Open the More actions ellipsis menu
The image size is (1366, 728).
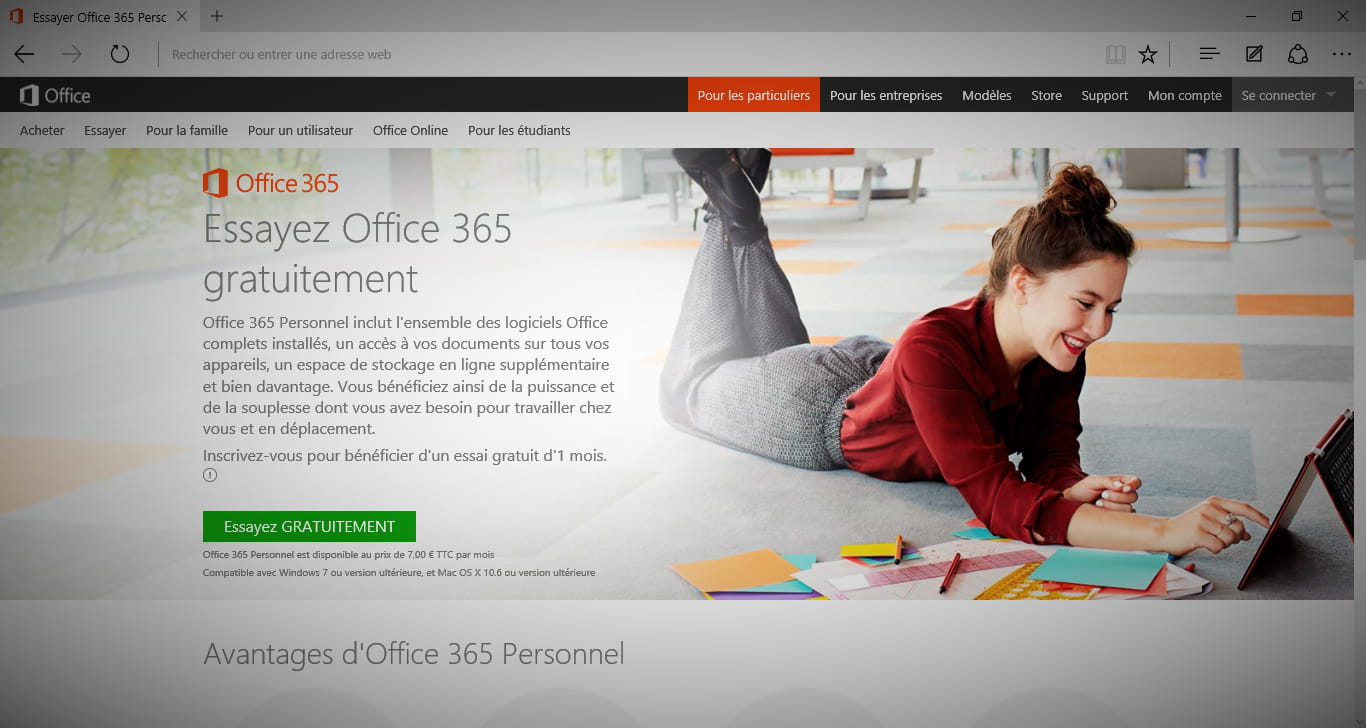coord(1342,55)
